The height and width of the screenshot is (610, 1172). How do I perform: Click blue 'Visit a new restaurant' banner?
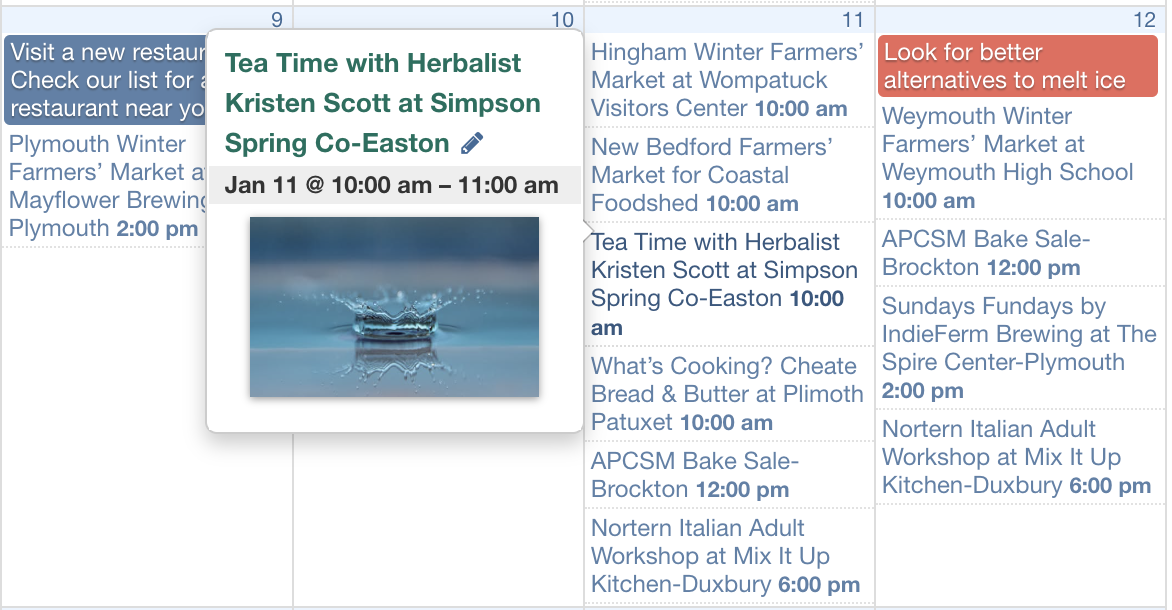click(x=105, y=80)
